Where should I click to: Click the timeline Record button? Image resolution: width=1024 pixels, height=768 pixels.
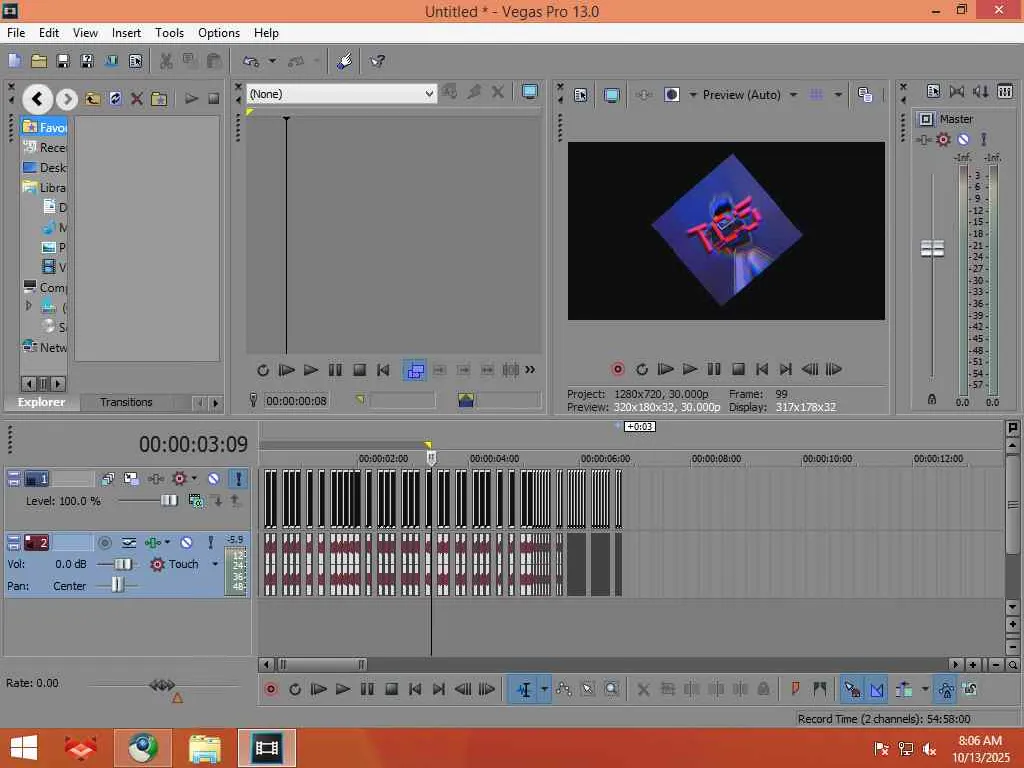[x=271, y=690]
